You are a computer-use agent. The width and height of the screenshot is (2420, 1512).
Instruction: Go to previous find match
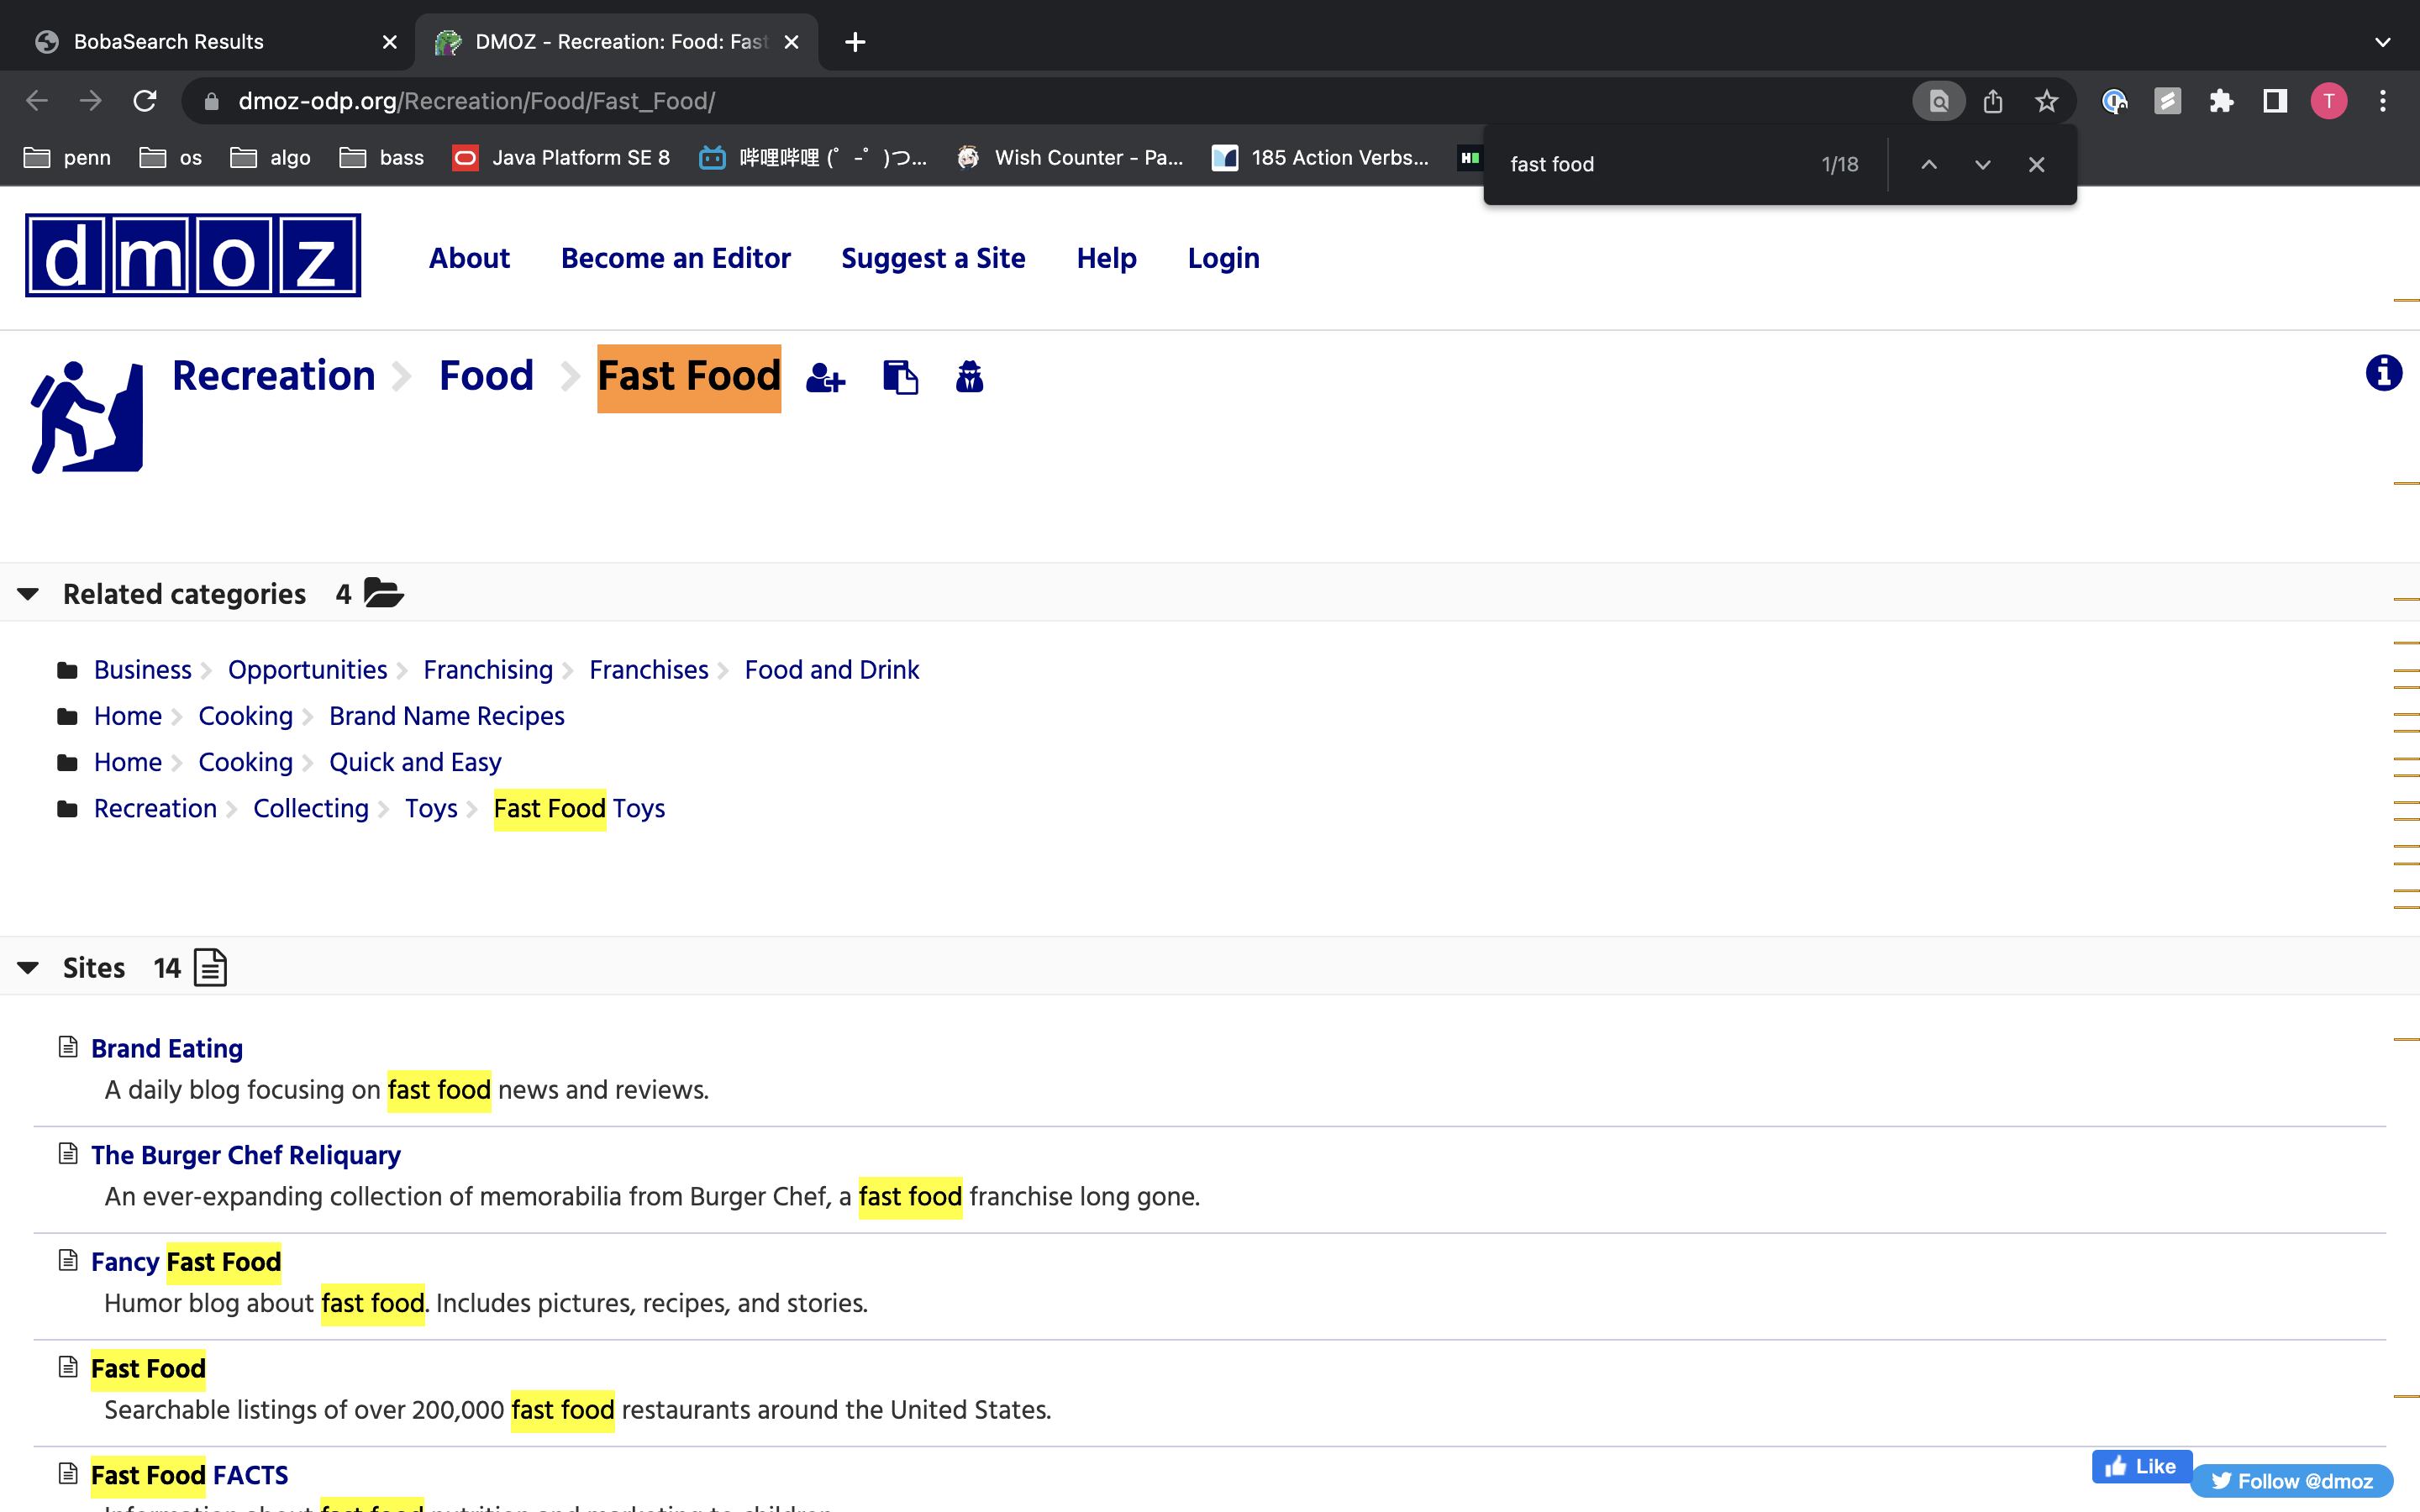tap(1929, 164)
